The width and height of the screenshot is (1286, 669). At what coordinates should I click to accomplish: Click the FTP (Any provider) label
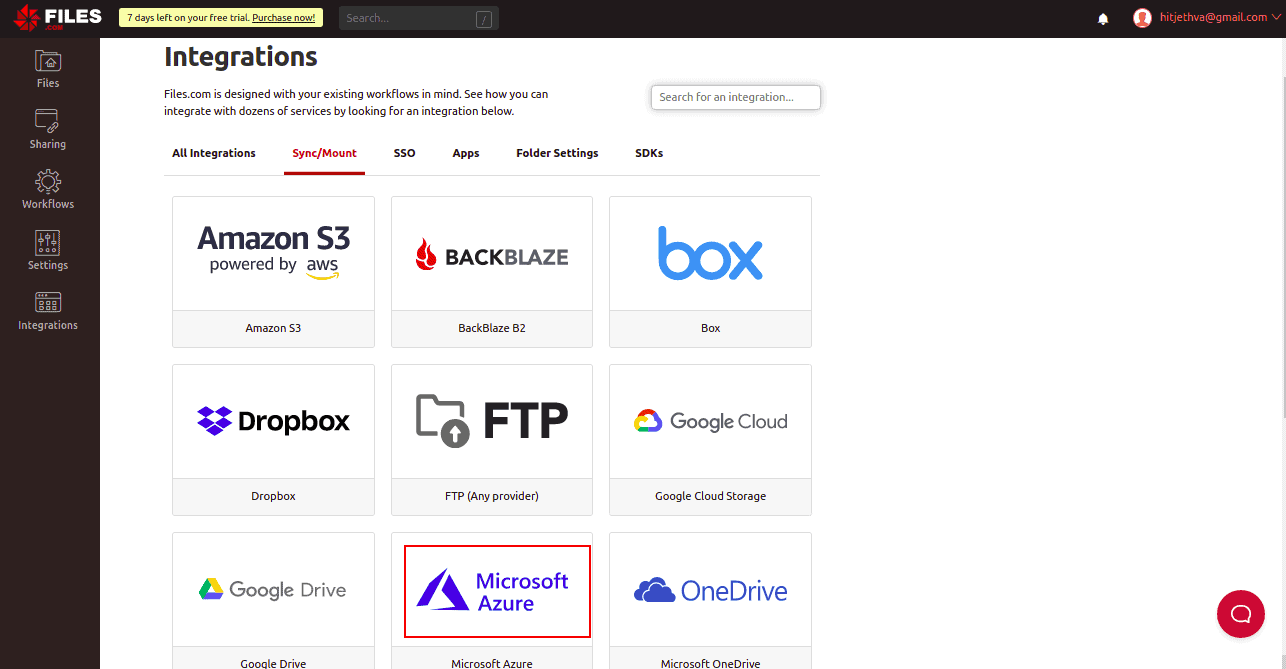click(x=492, y=496)
